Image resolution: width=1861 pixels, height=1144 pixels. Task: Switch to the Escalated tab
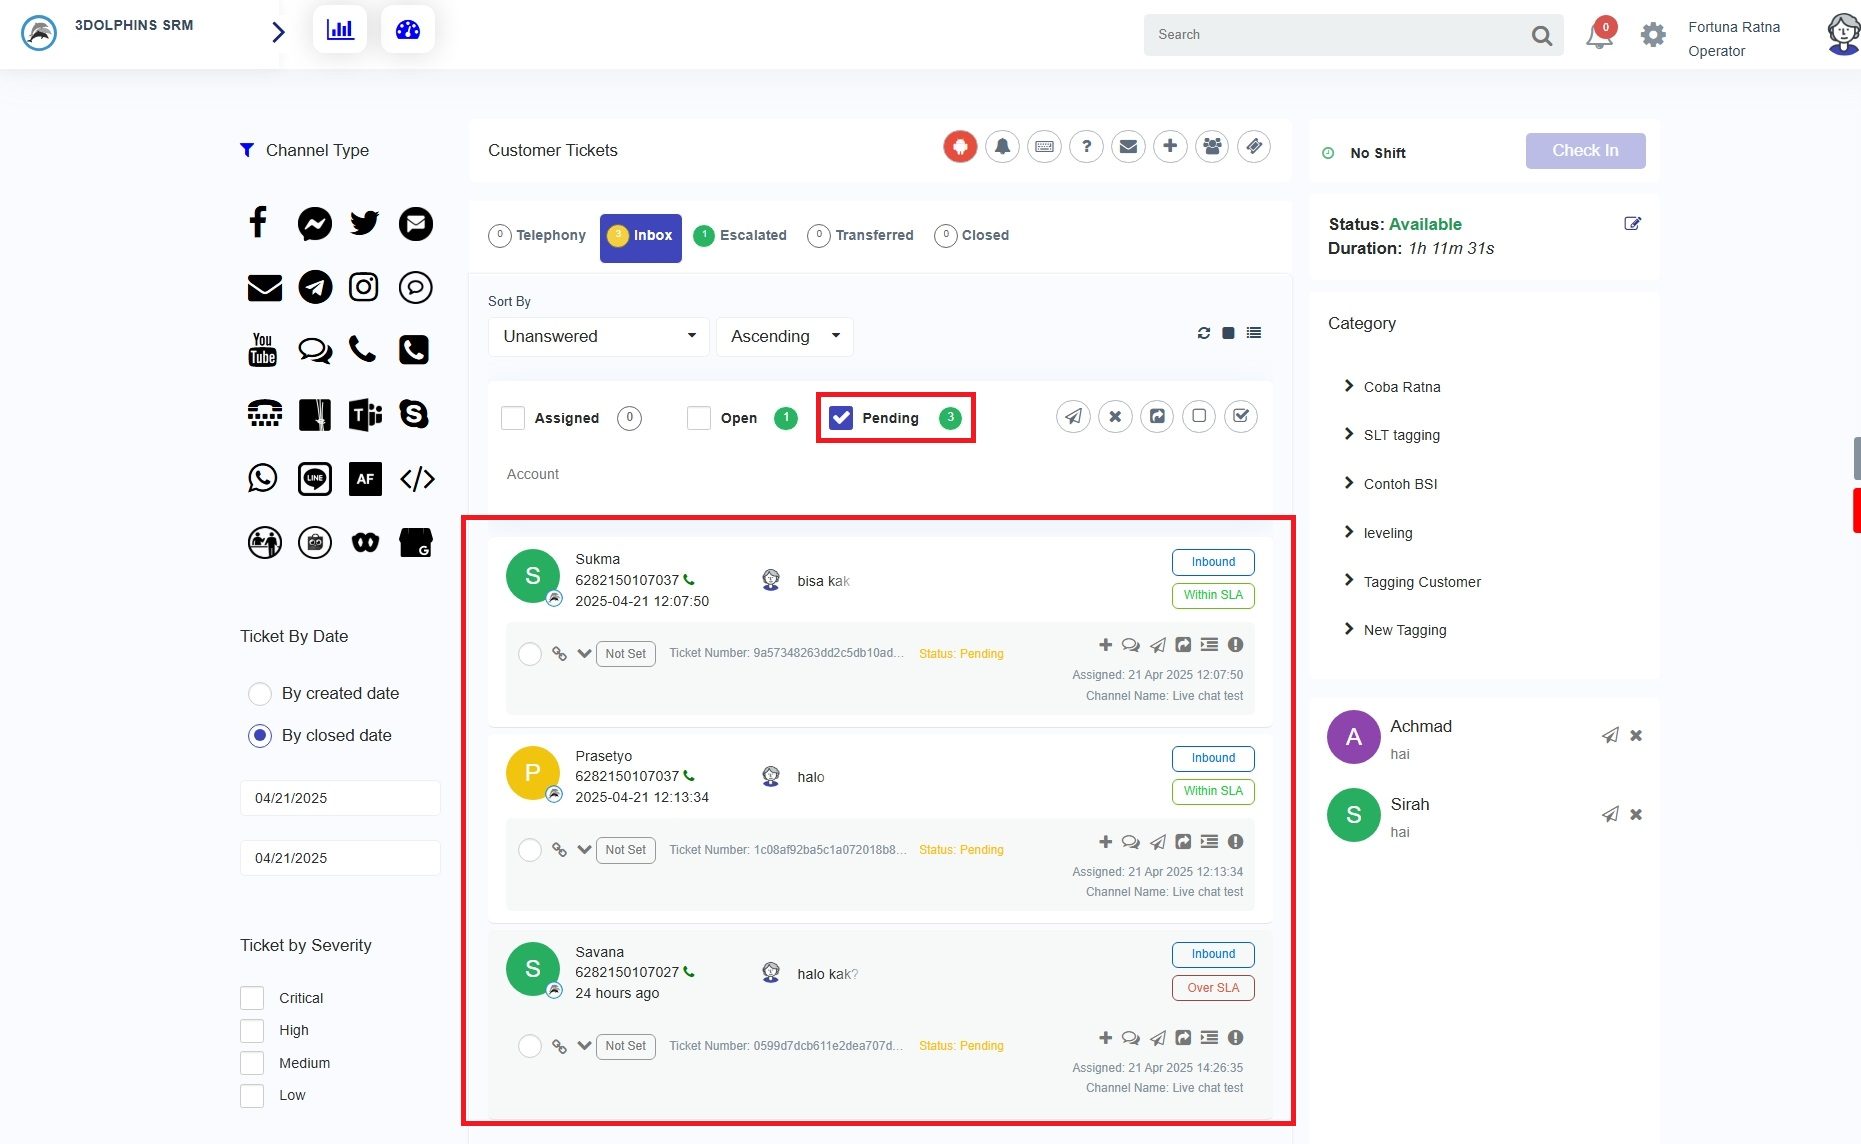coord(740,236)
